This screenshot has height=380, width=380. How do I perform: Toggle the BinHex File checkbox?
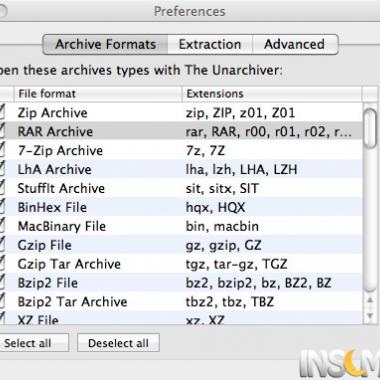(x=2, y=207)
